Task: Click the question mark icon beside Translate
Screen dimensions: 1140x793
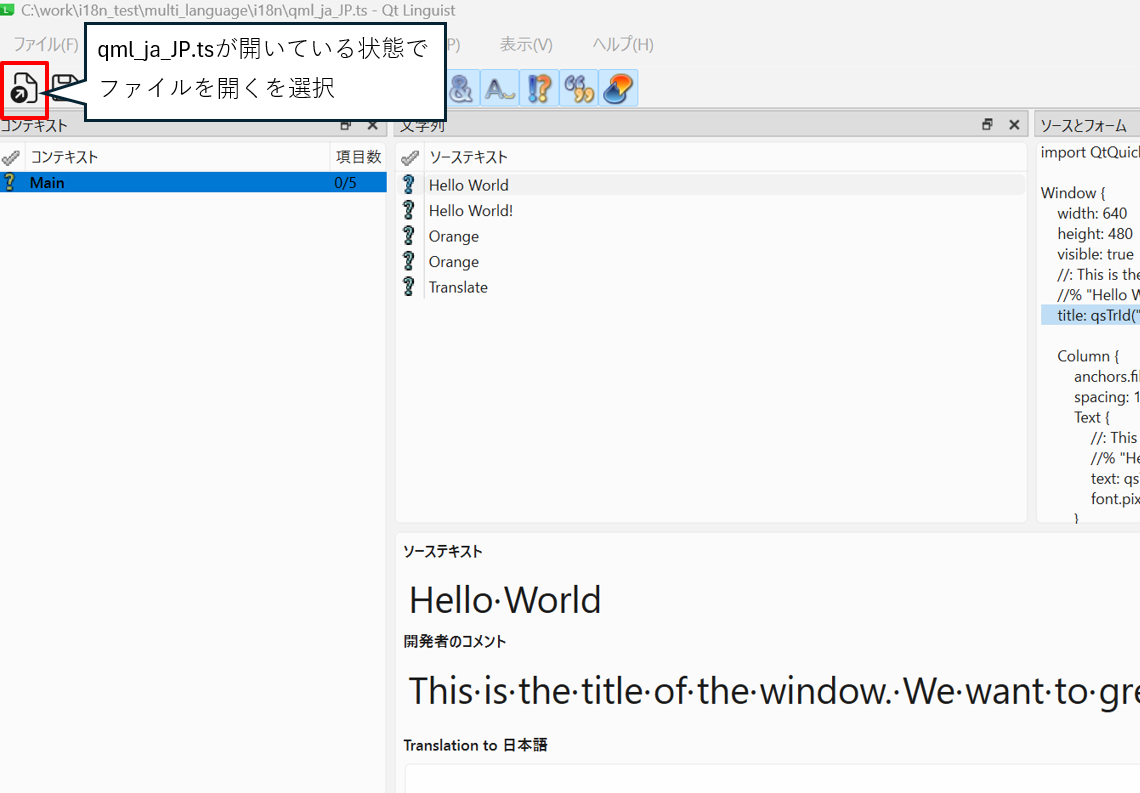Action: pos(408,287)
